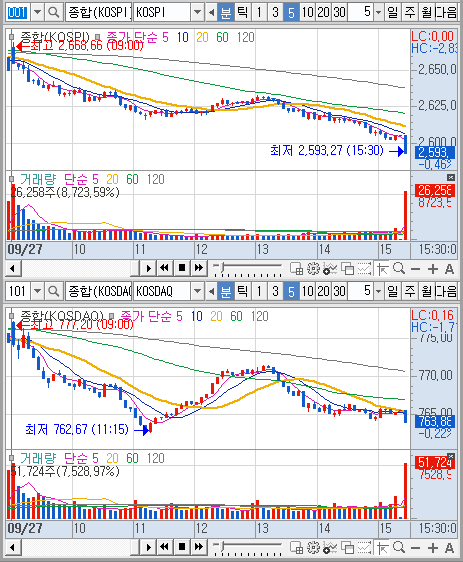Click the crosshair cursor icon in KOSPI toolbar

click(382, 268)
